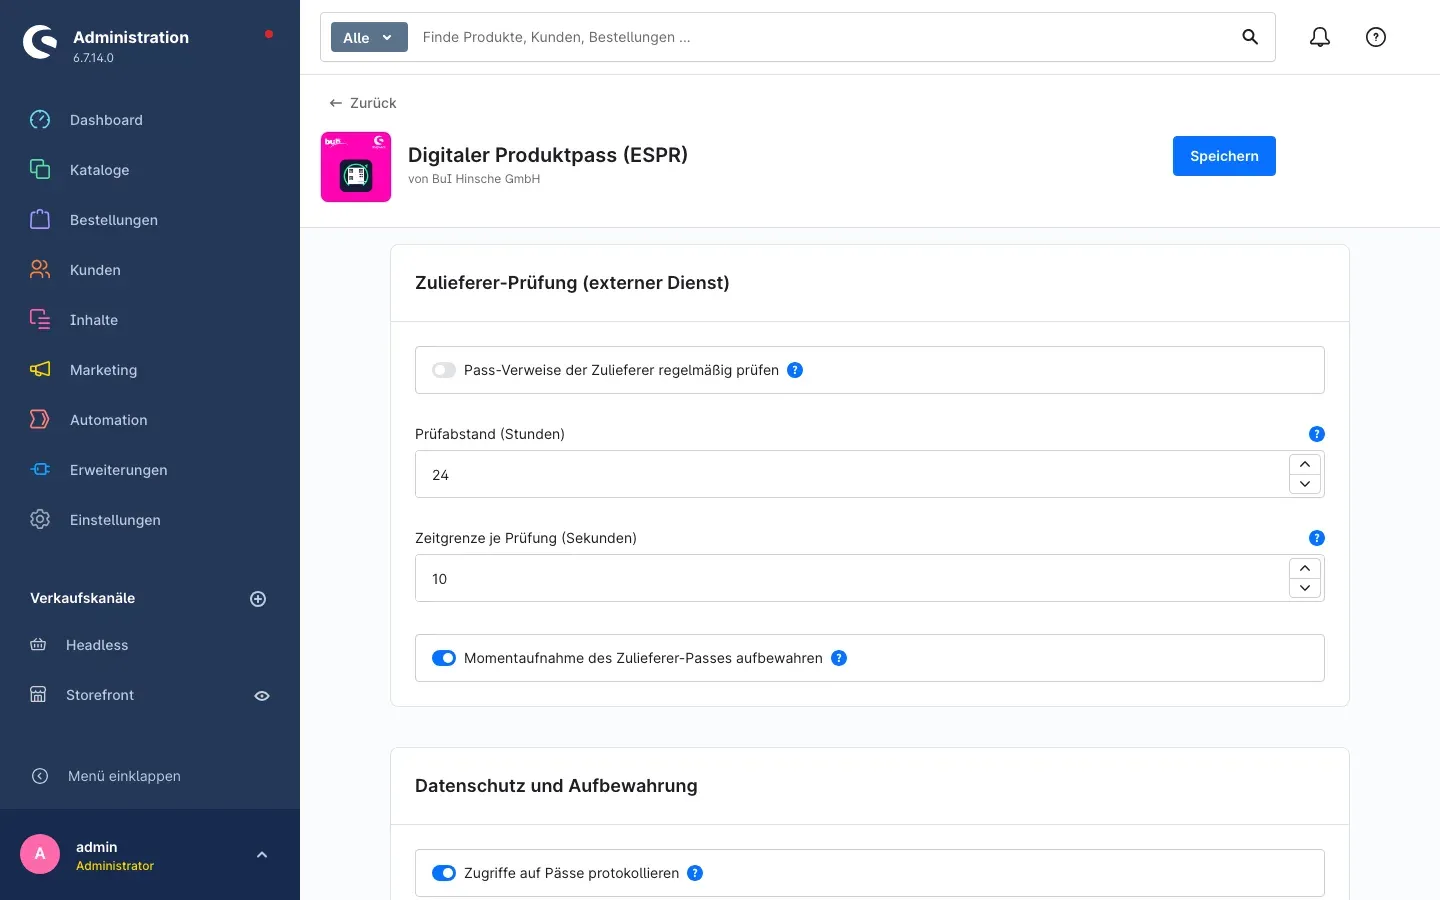Click the Storefront visibility eye icon

click(262, 696)
